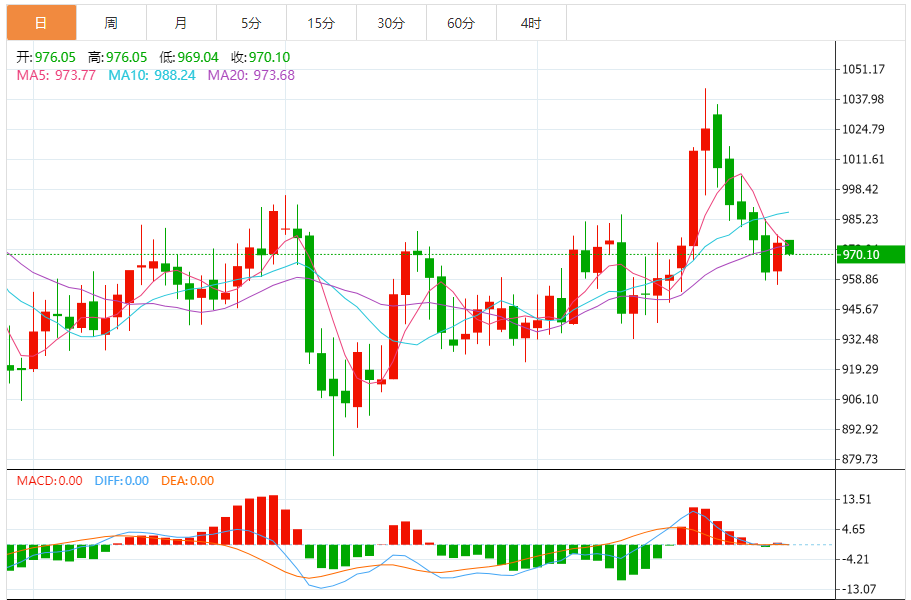Click the 13.51 MACD axis label
This screenshot has width=911, height=600.
857,500
